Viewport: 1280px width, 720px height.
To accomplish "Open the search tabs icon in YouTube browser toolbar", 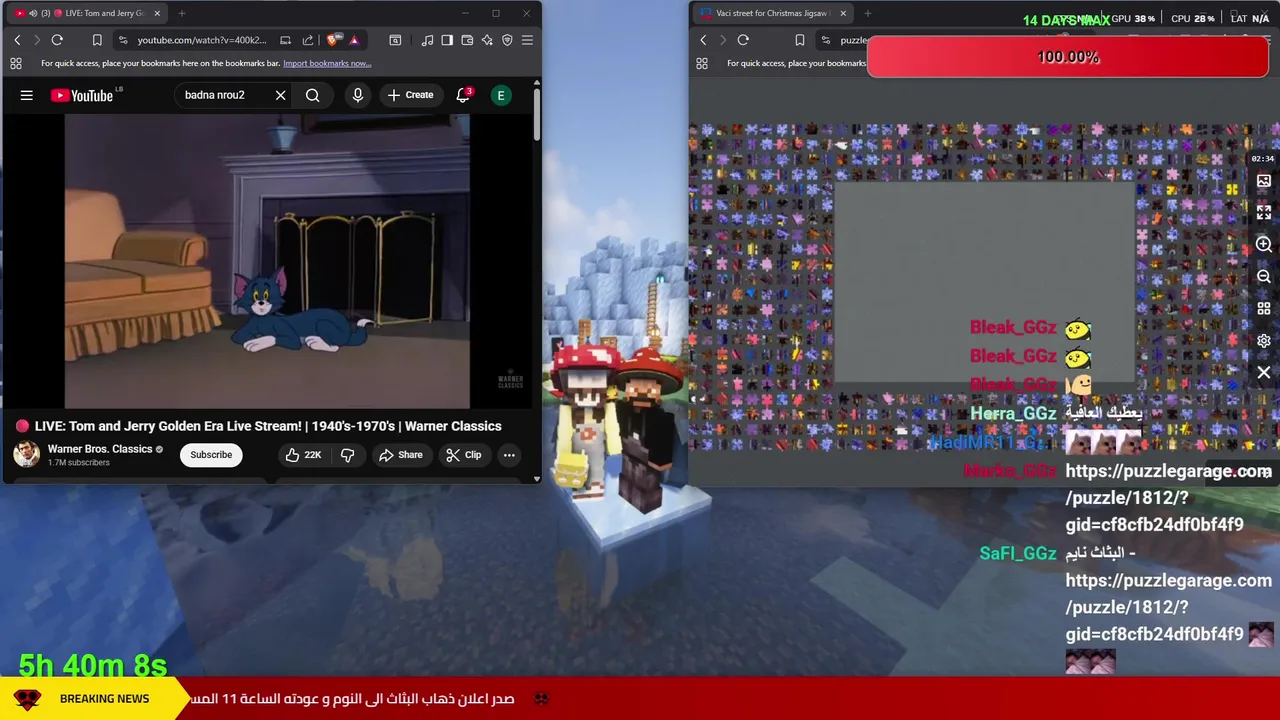I will (395, 40).
